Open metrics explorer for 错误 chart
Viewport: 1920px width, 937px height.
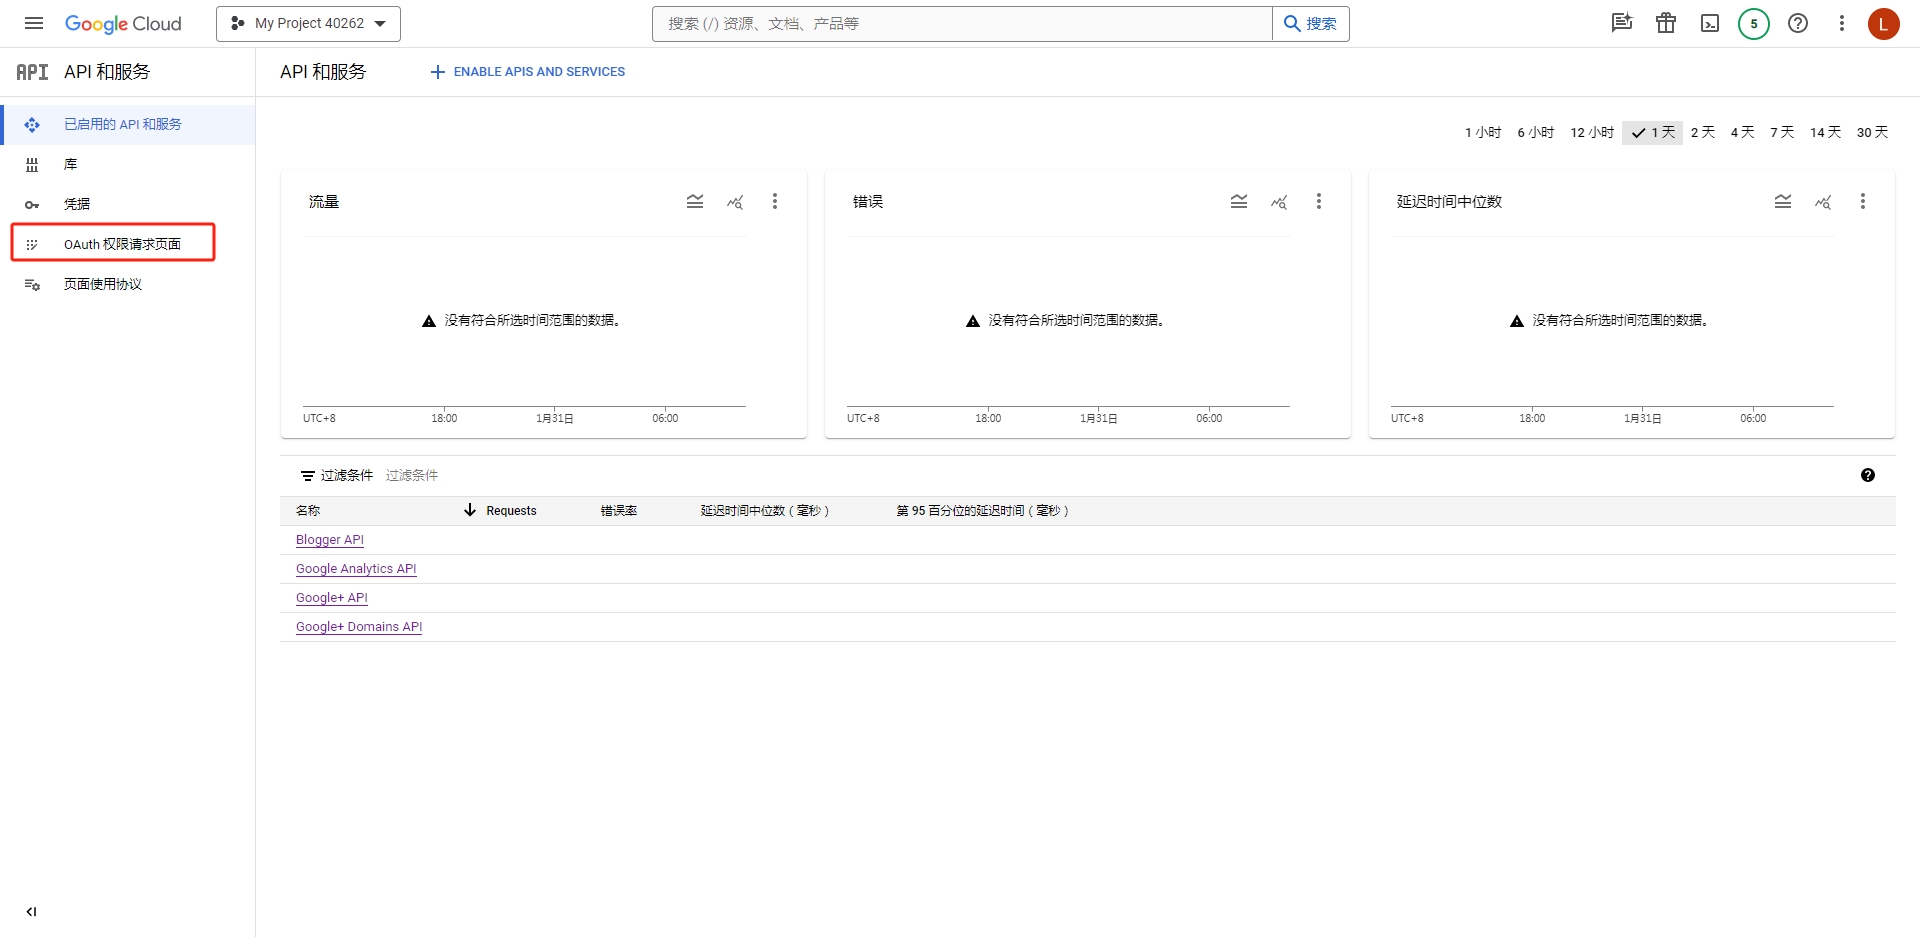1279,202
